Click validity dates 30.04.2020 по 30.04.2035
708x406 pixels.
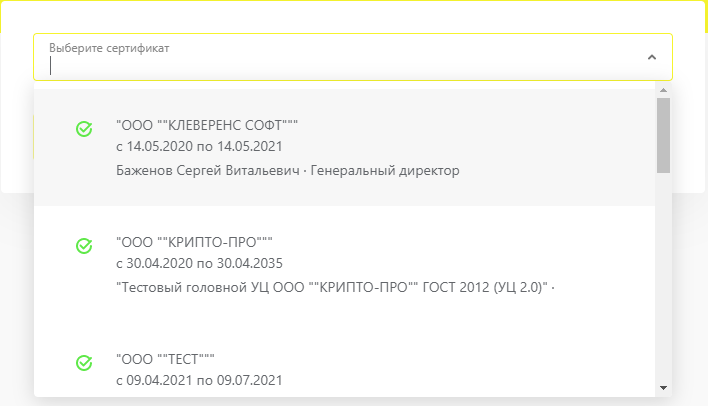pos(199,263)
